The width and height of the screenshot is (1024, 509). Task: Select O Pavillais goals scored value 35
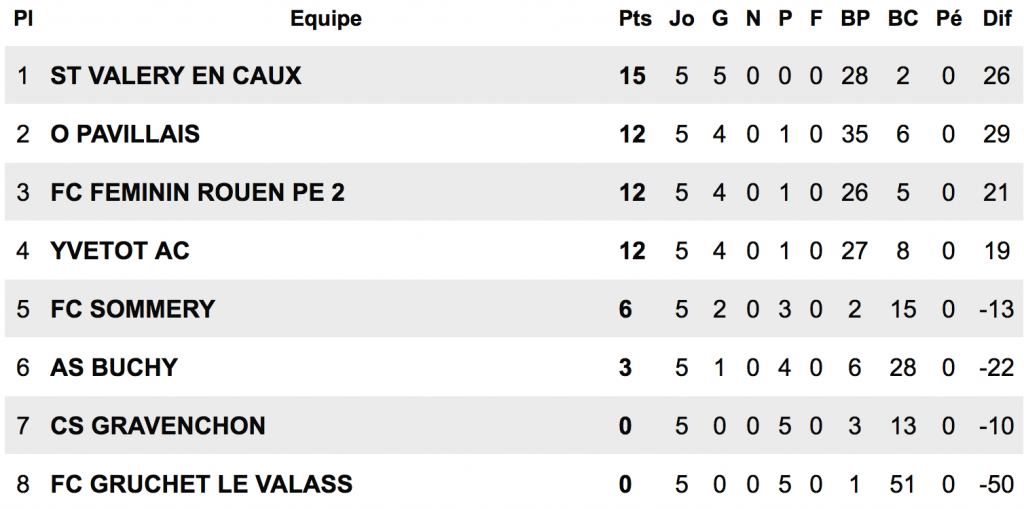point(855,135)
